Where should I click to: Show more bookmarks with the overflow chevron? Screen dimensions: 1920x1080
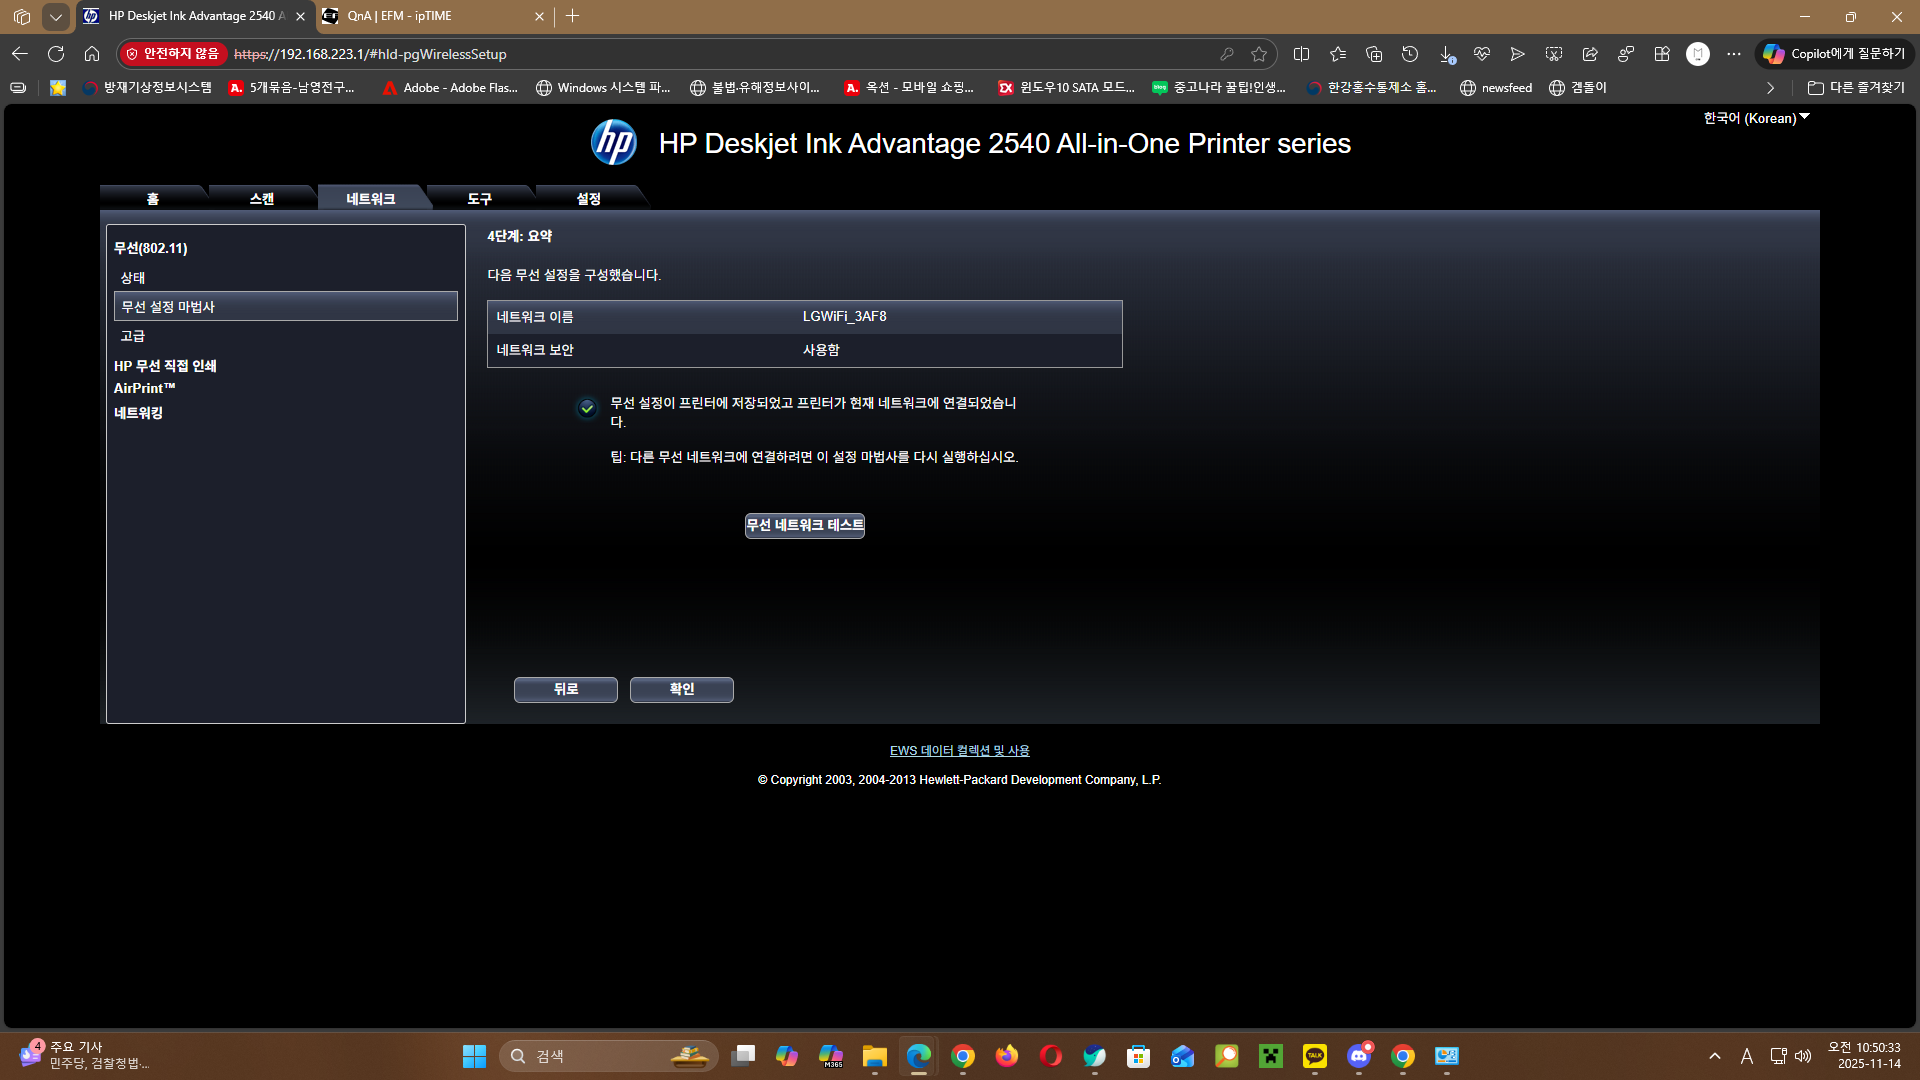pyautogui.click(x=1770, y=88)
